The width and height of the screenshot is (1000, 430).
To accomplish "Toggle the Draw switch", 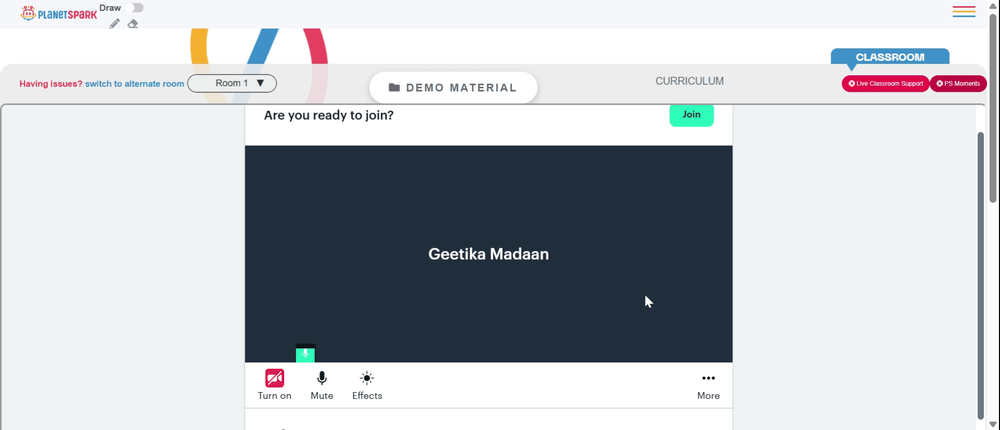I will [134, 8].
